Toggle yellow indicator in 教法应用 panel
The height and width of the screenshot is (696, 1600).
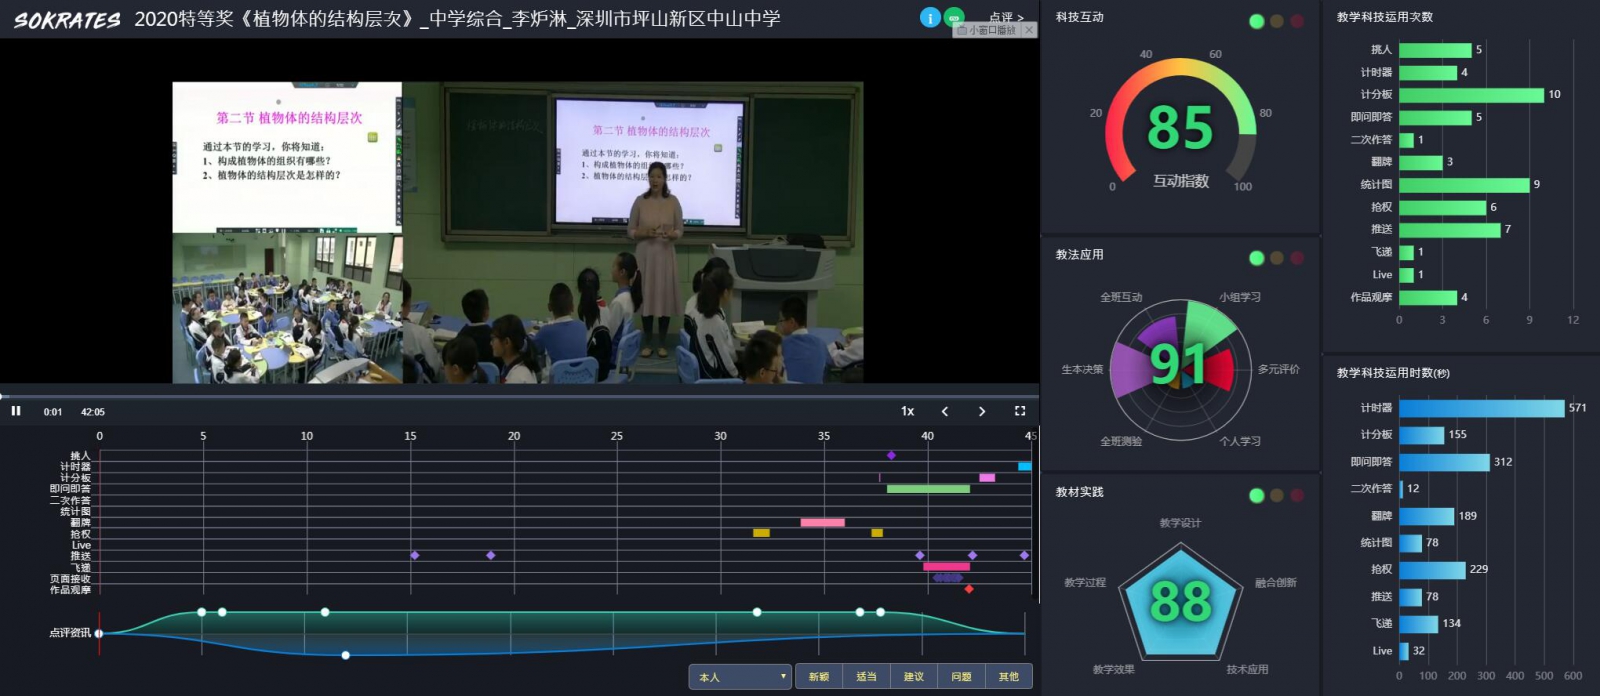tap(1277, 258)
